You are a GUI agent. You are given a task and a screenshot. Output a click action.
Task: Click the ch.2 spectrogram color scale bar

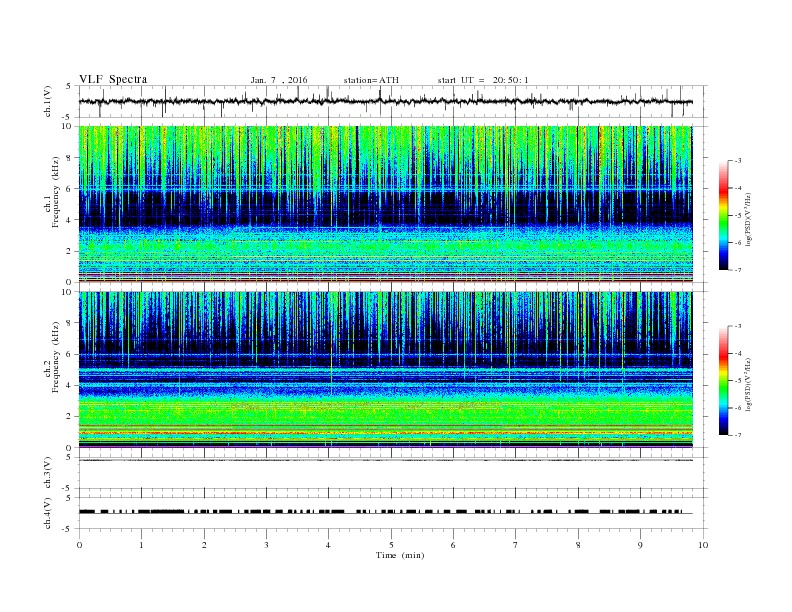point(723,380)
